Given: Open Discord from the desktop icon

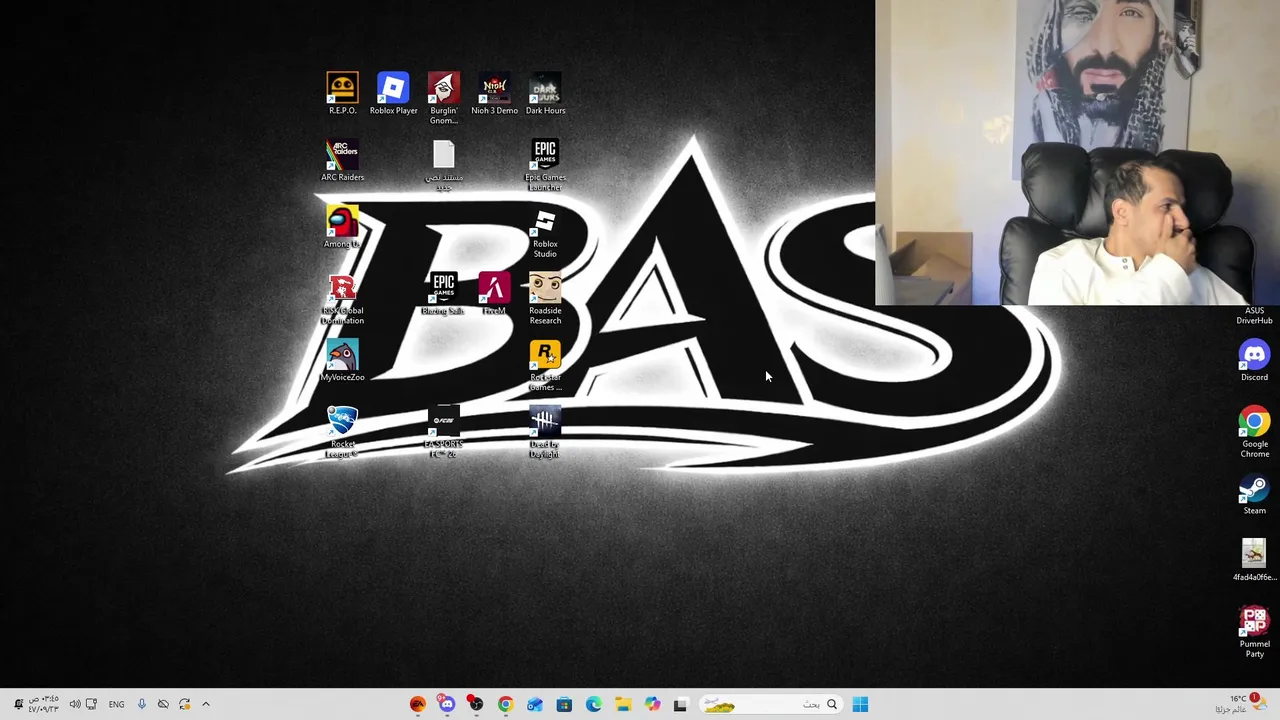Looking at the screenshot, I should [x=1254, y=361].
